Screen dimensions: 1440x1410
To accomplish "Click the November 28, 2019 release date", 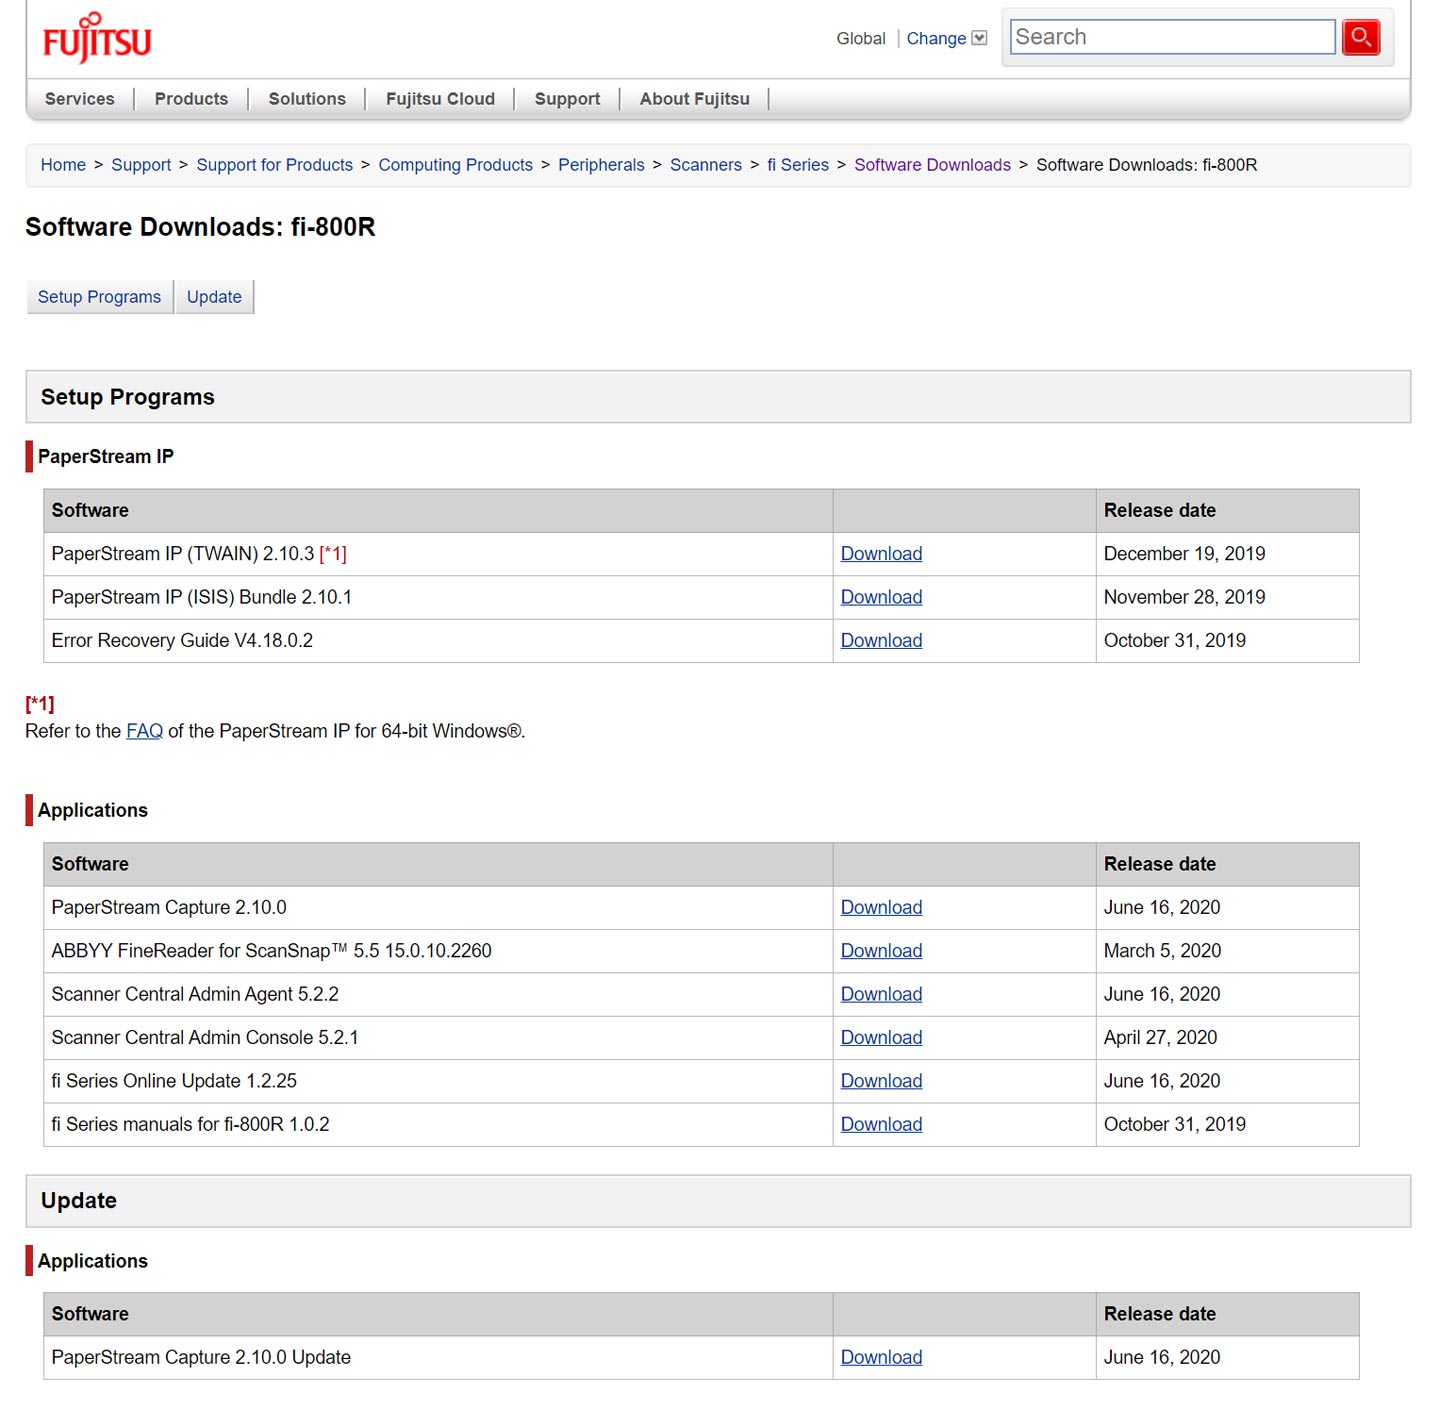I will coord(1184,597).
